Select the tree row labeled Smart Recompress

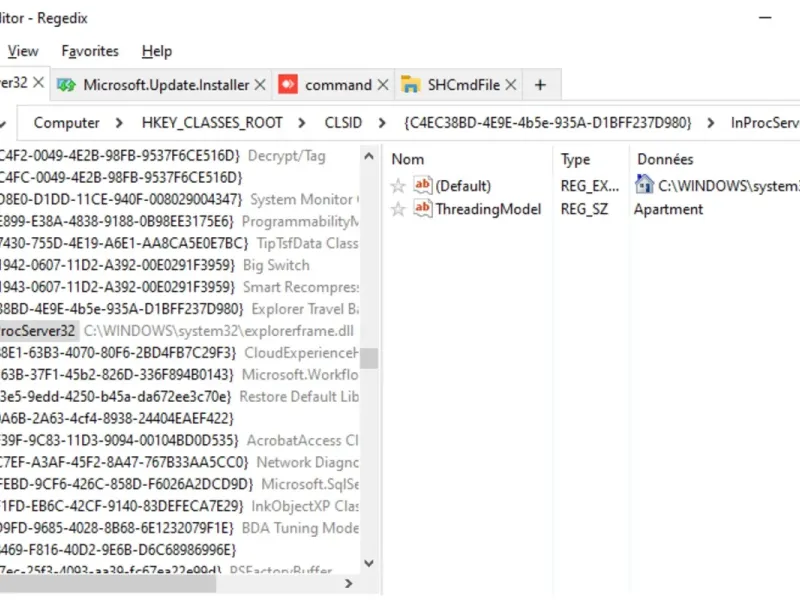(179, 287)
